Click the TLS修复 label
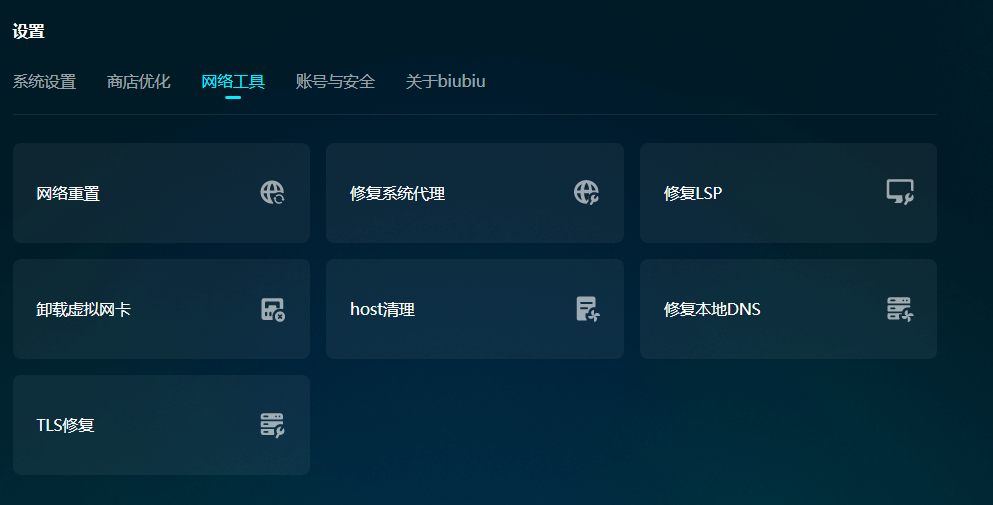The height and width of the screenshot is (505, 993). coord(65,425)
